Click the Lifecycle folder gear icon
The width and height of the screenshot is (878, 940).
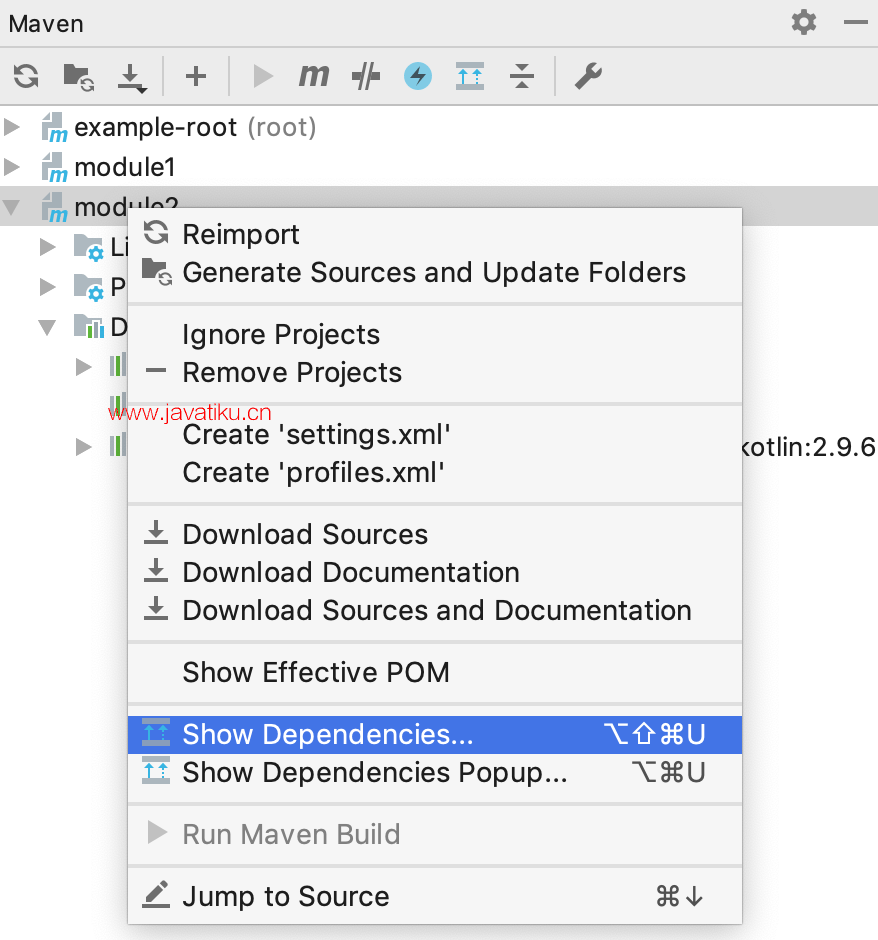pos(88,248)
